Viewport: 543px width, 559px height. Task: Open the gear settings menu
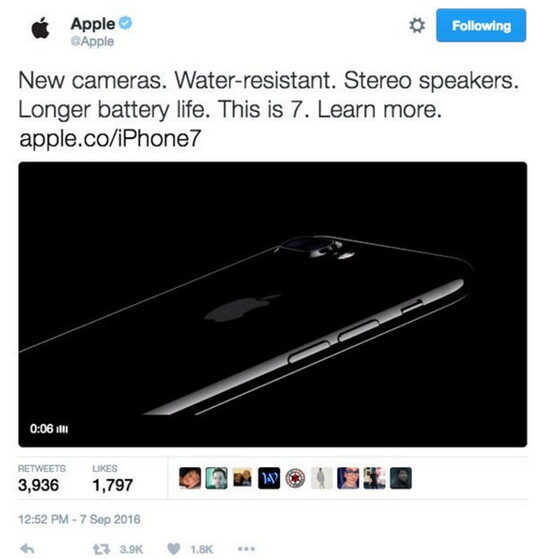pyautogui.click(x=416, y=26)
